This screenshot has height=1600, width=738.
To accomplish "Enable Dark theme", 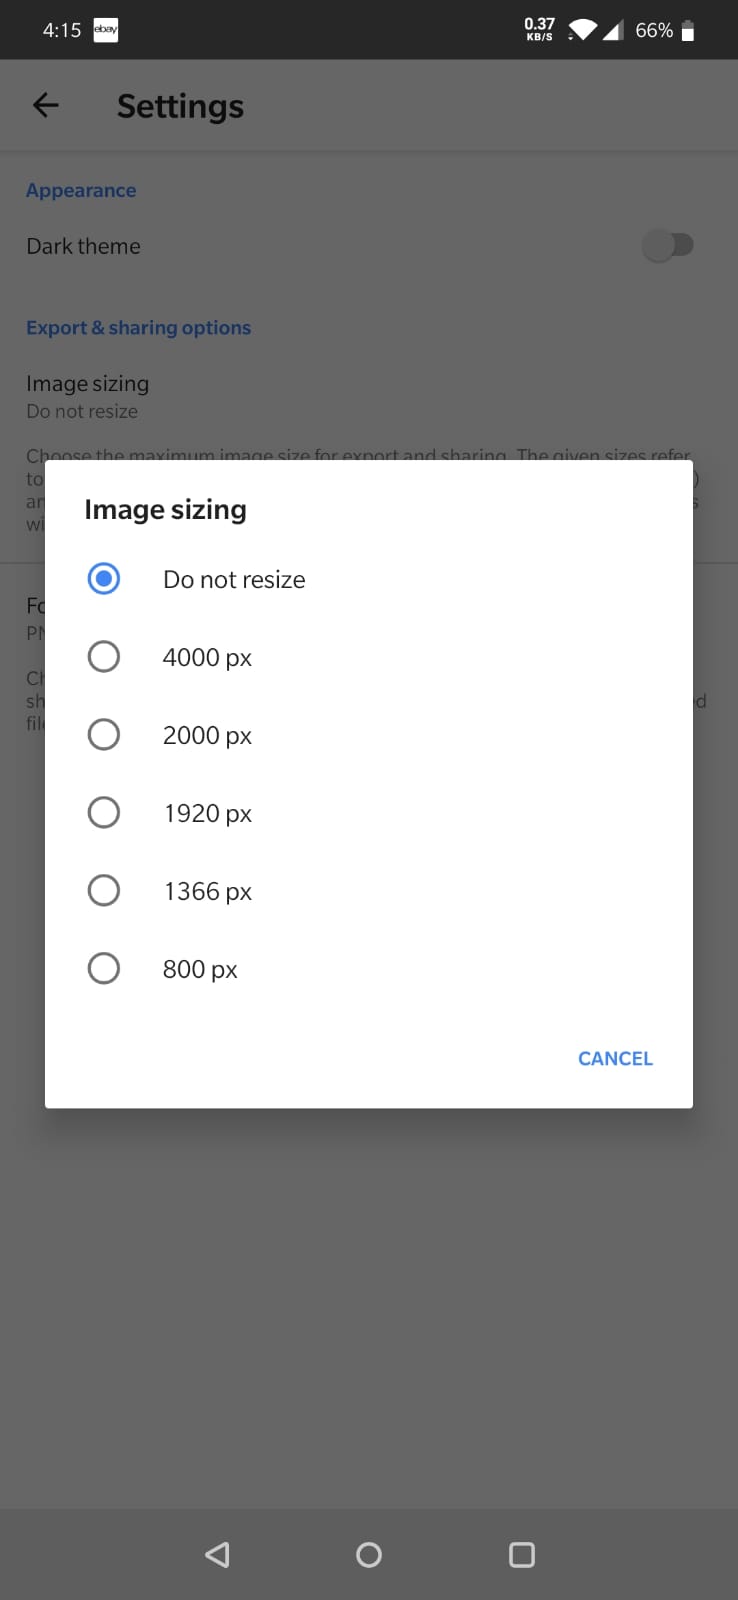I will [670, 245].
